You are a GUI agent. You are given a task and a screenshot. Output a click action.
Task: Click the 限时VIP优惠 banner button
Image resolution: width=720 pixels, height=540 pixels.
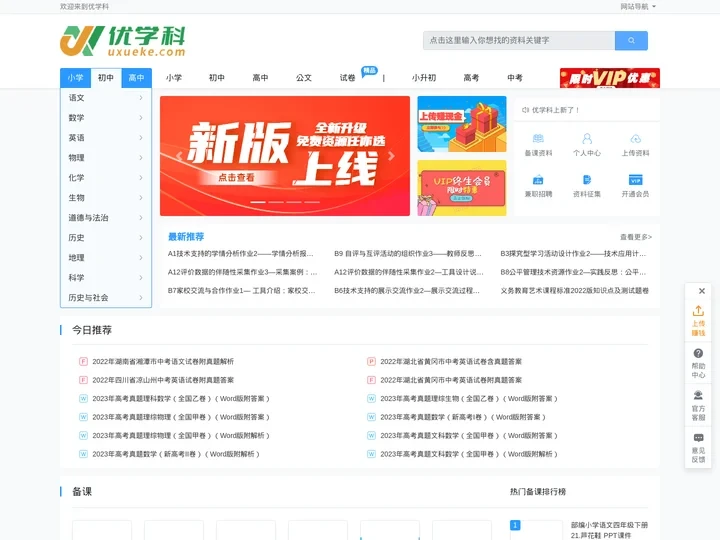pos(610,78)
